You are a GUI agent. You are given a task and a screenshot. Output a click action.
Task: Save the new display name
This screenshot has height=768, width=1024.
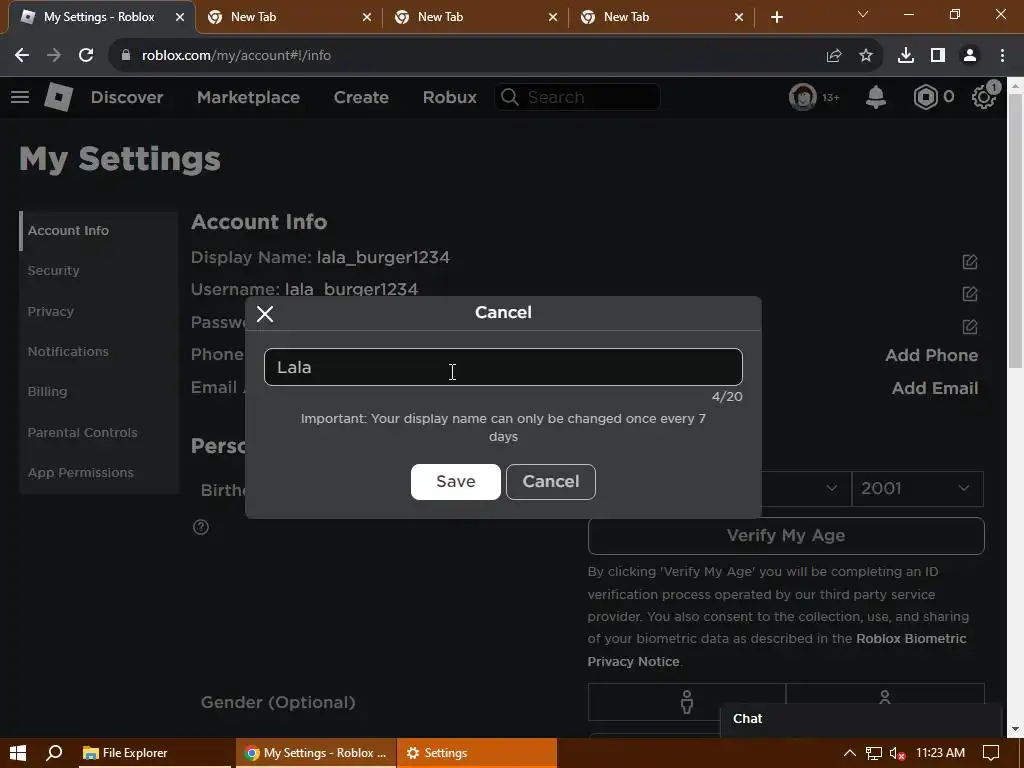456,482
